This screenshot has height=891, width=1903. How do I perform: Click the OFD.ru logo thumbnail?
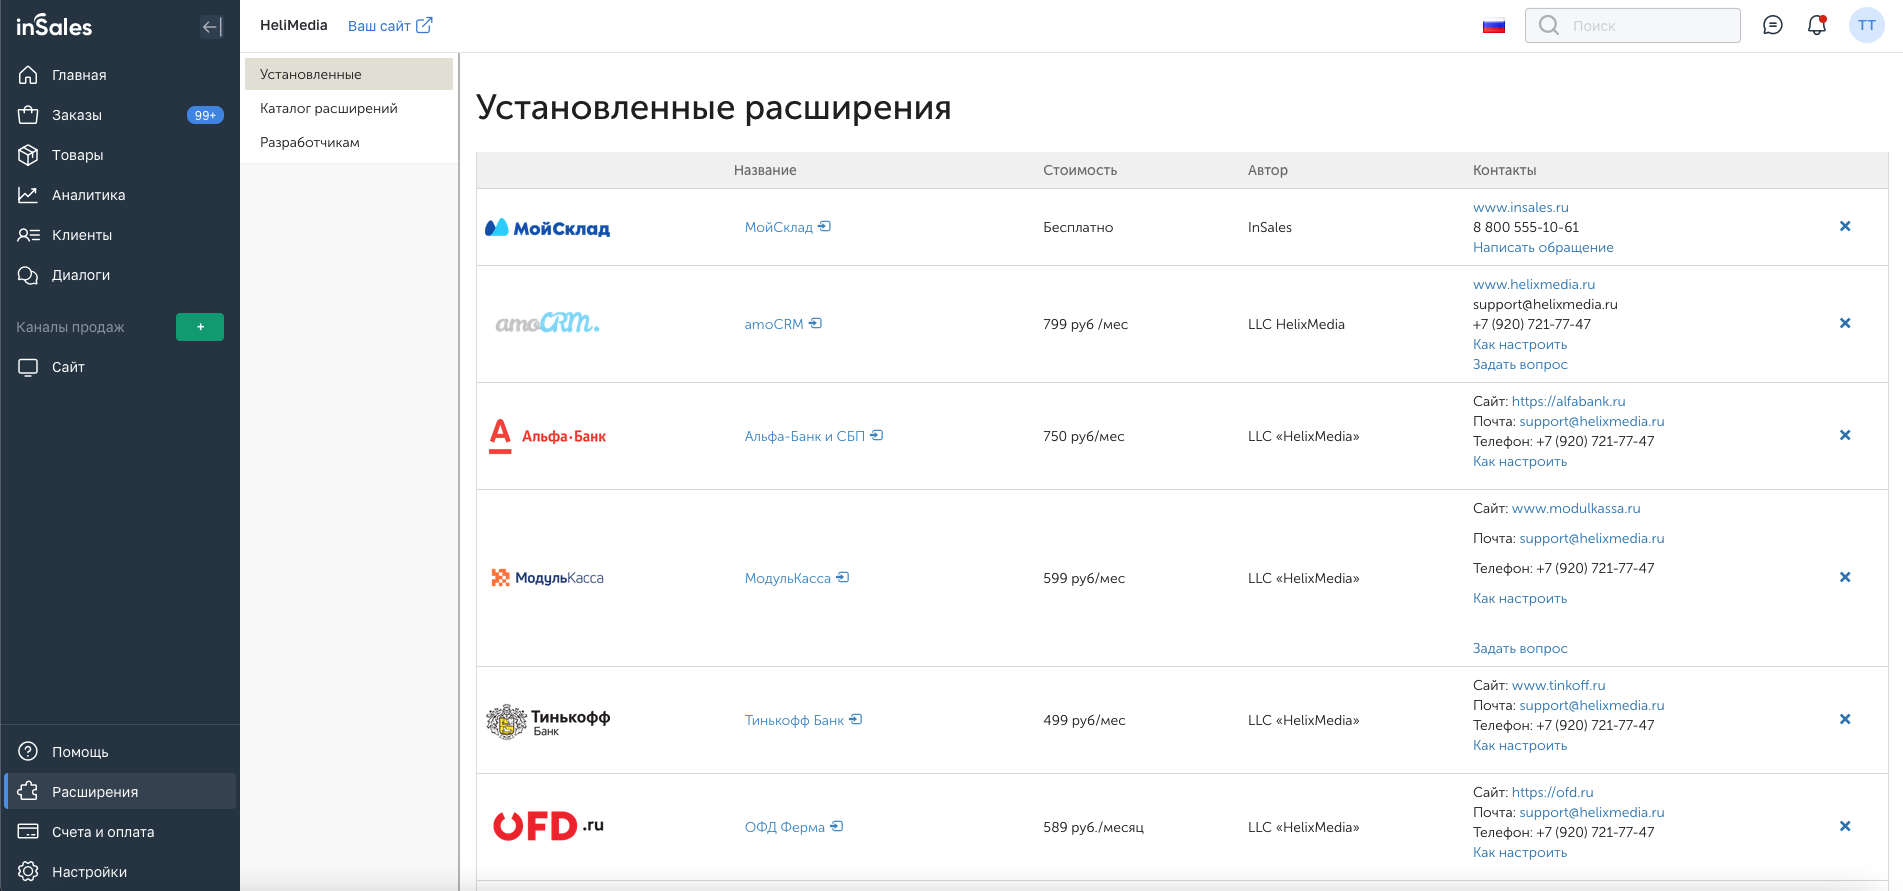(x=548, y=826)
